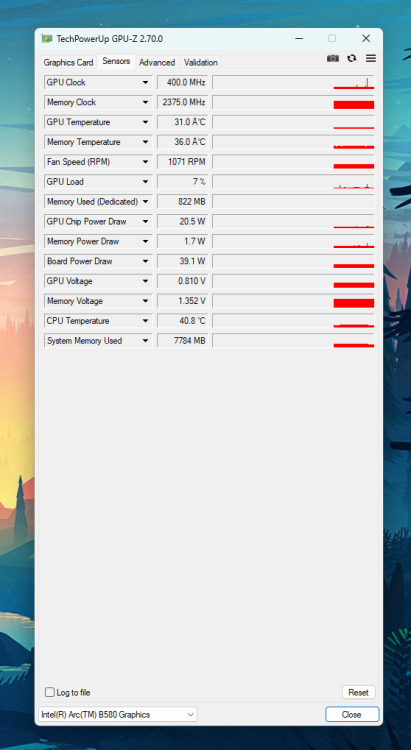This screenshot has width=411, height=750.
Task: Open the GPU Voltage sensor dropdown
Action: tap(145, 281)
